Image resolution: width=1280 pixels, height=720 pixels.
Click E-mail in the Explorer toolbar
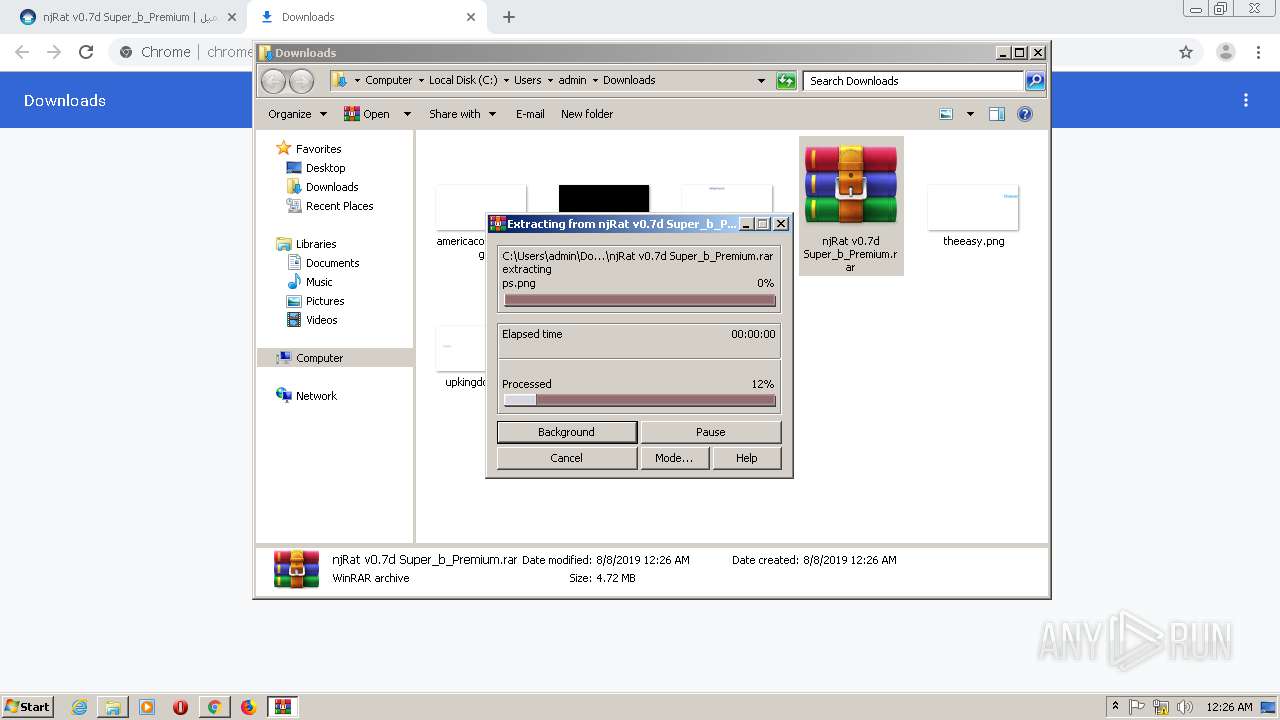click(x=530, y=114)
